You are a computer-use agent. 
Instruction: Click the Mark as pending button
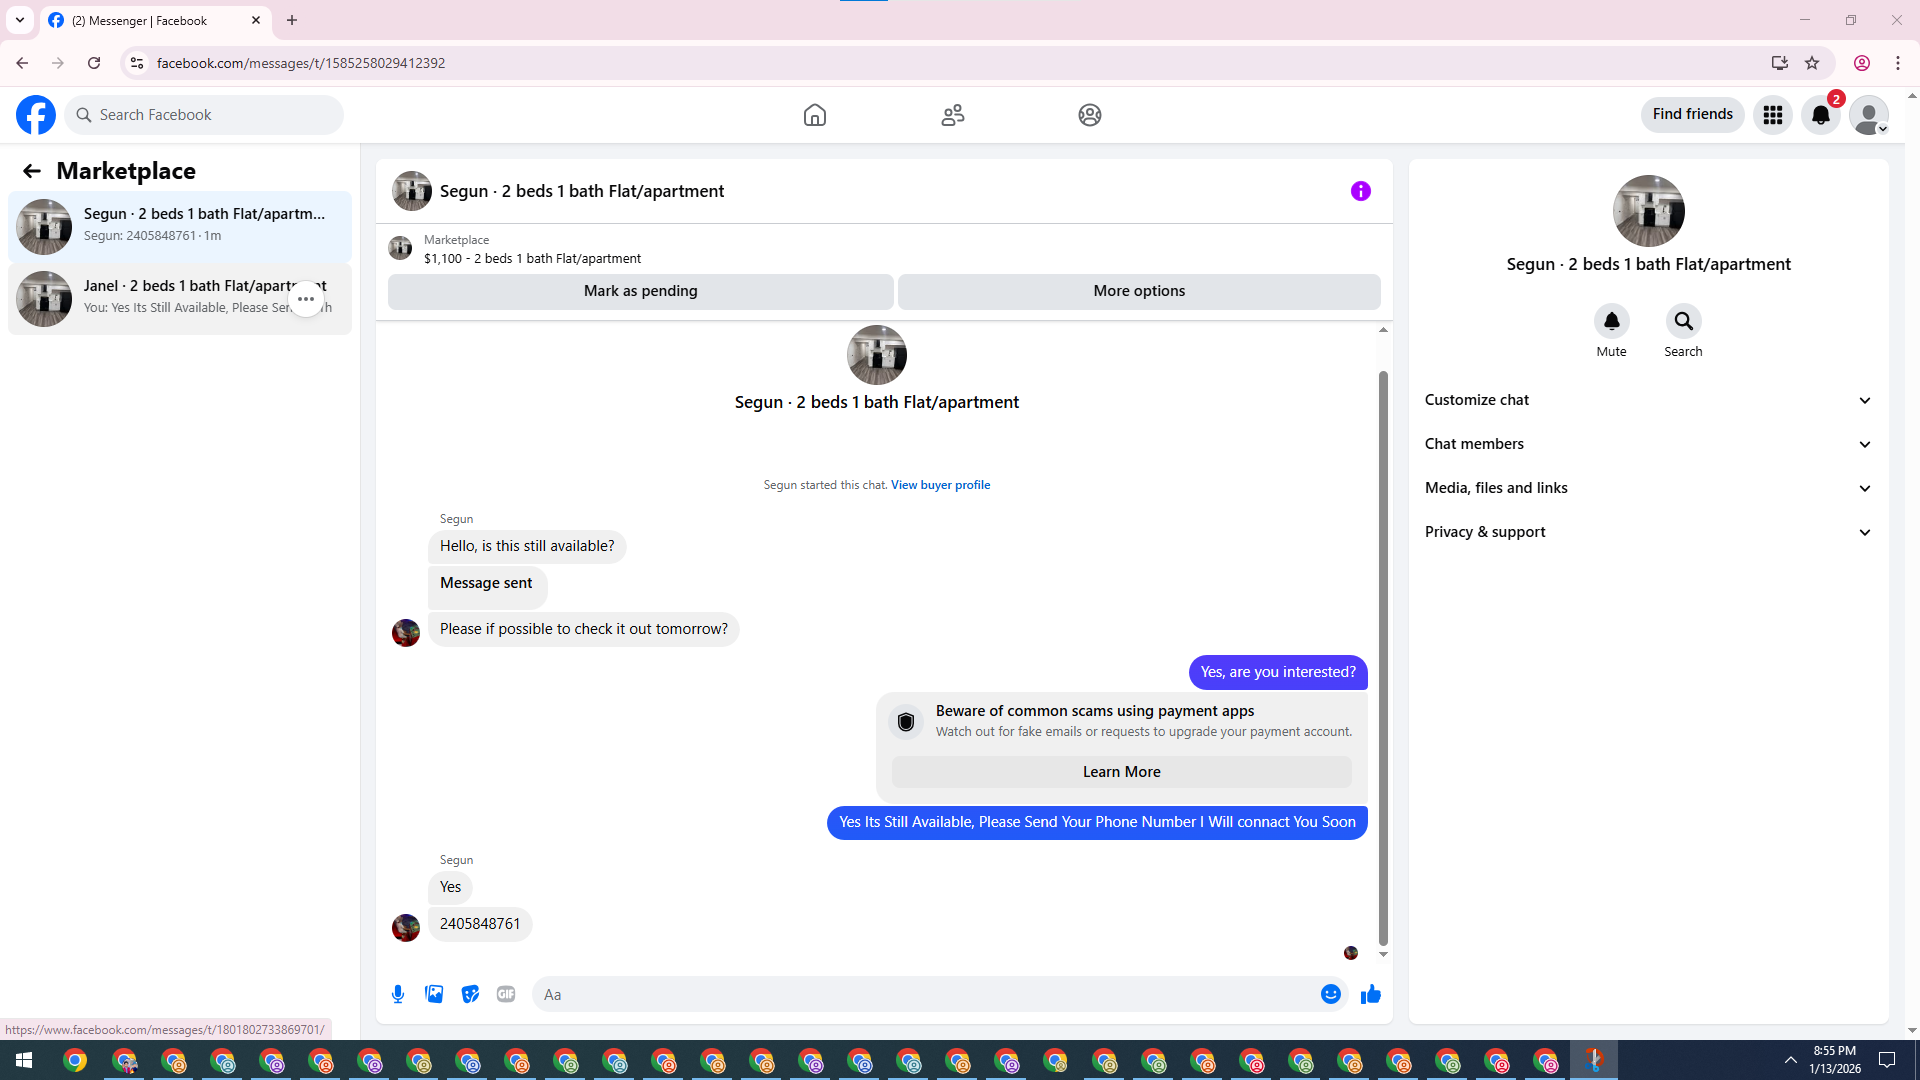coord(640,291)
